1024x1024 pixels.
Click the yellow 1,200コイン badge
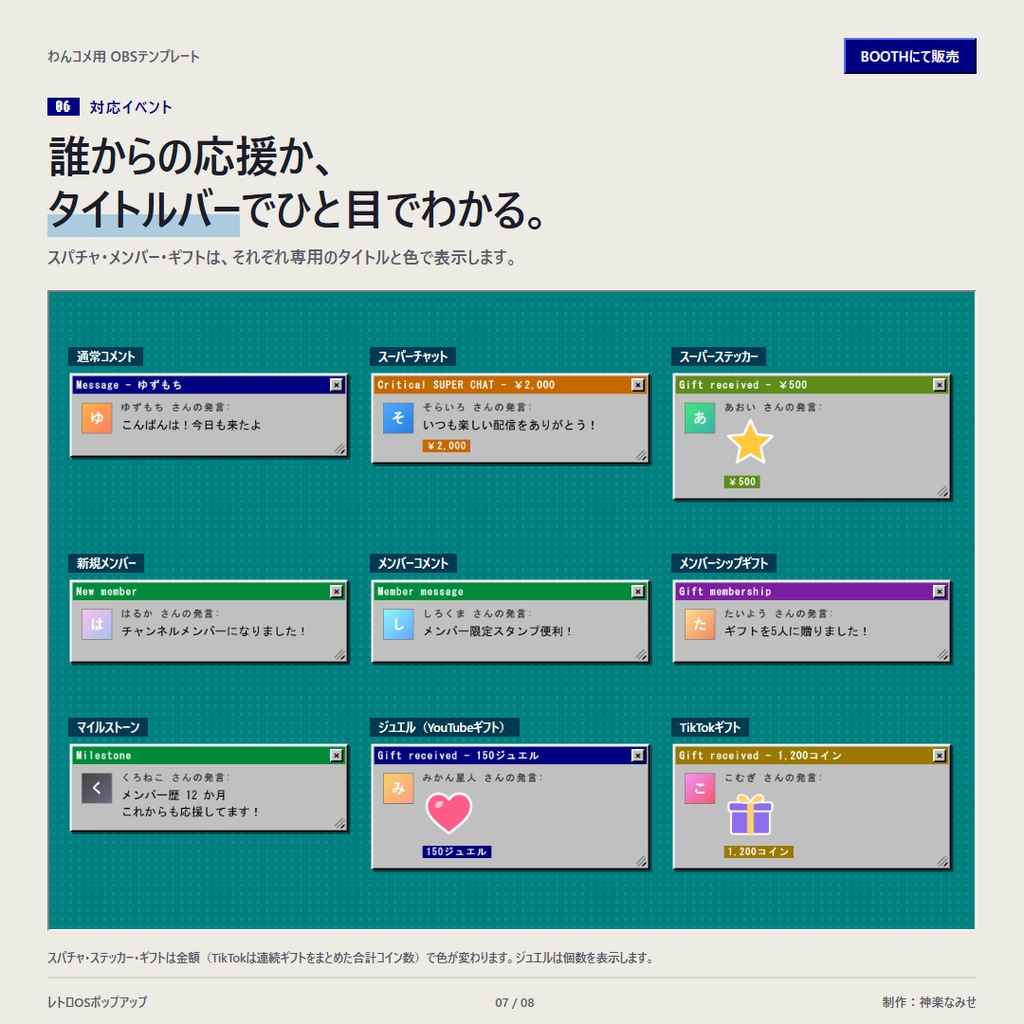click(758, 852)
